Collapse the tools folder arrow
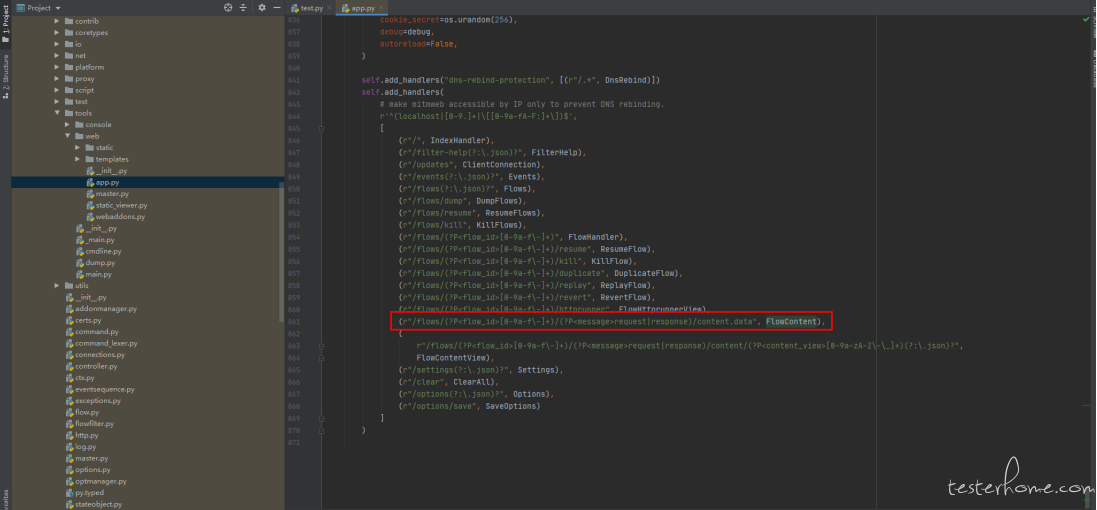1097x510 pixels. 57,113
